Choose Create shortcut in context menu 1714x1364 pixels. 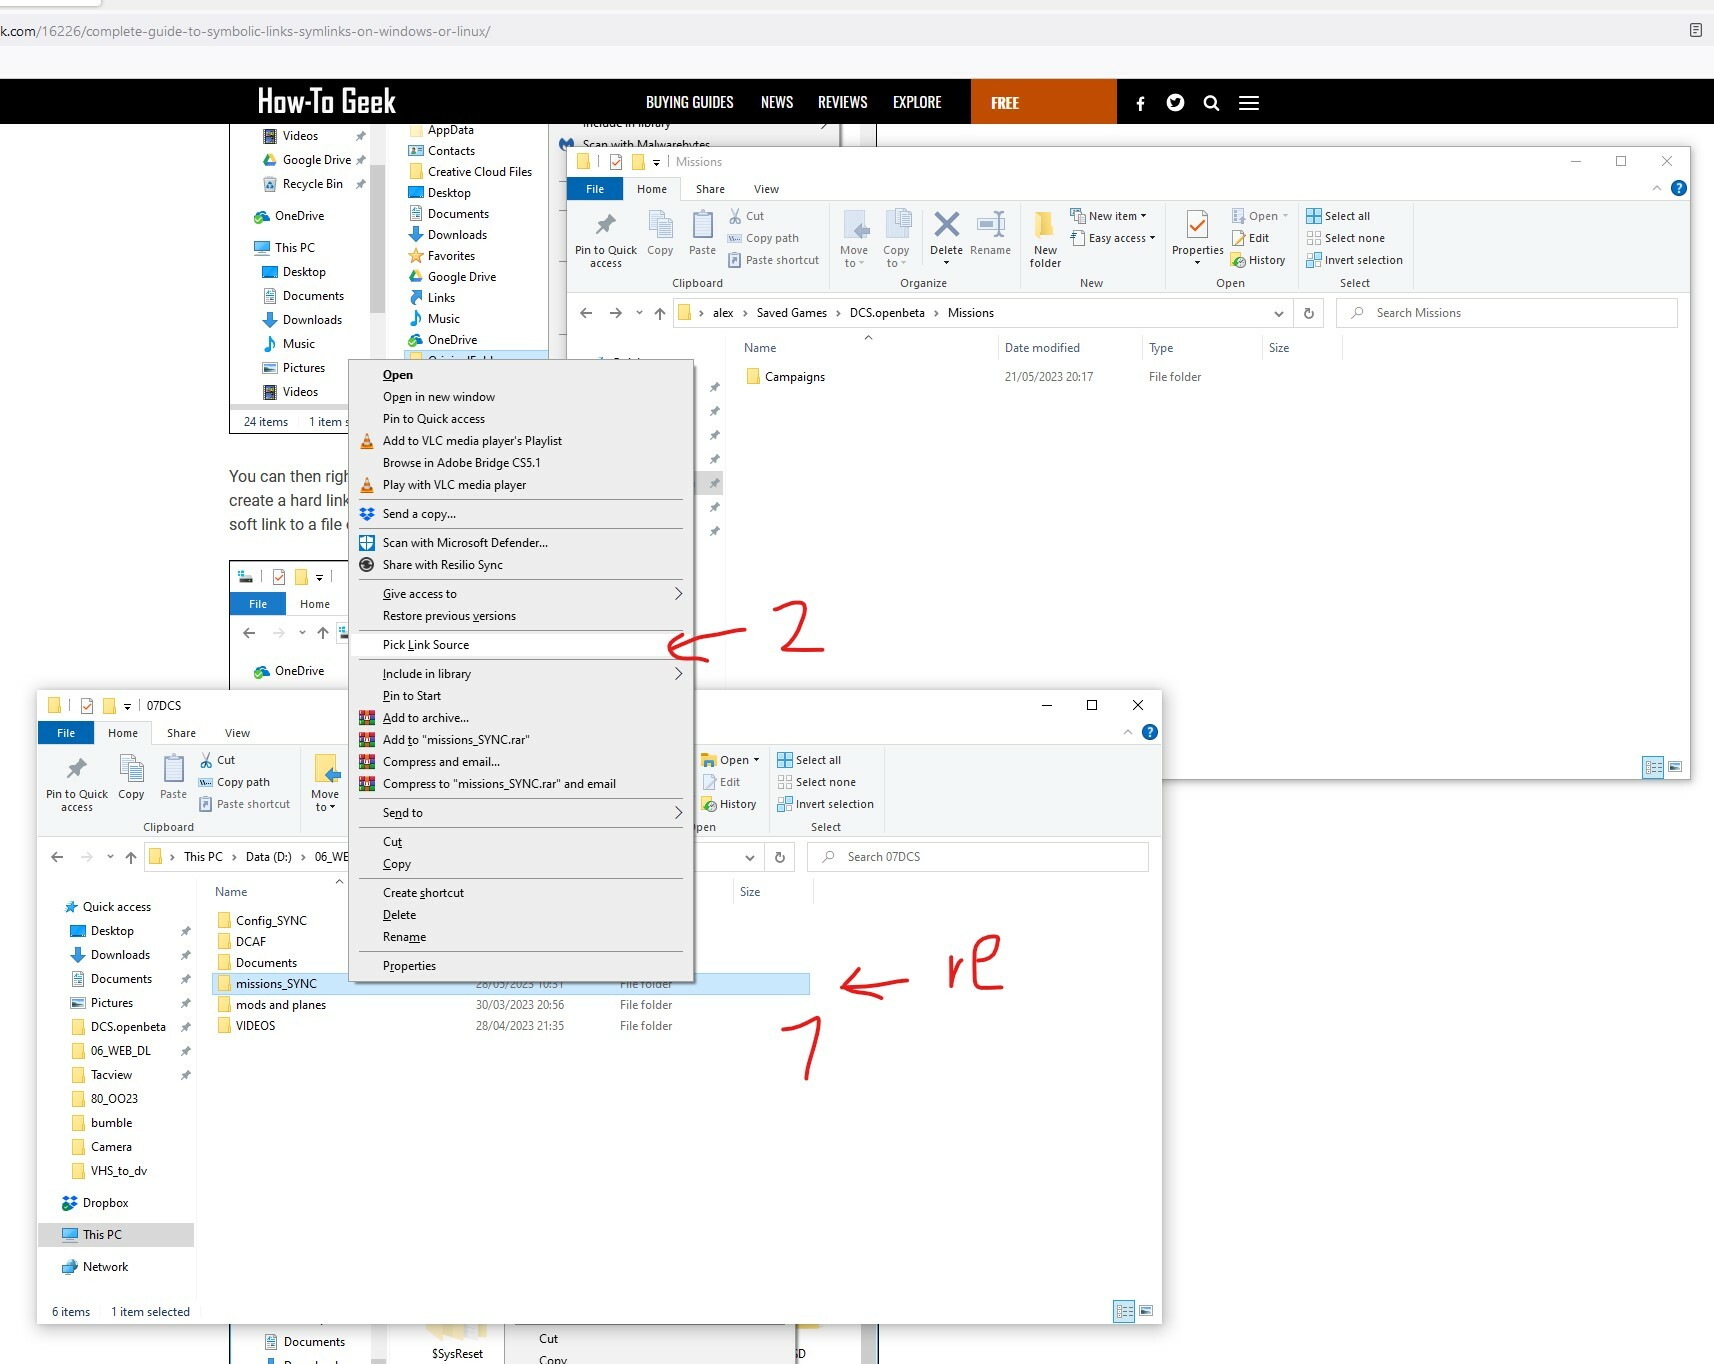pyautogui.click(x=520, y=893)
